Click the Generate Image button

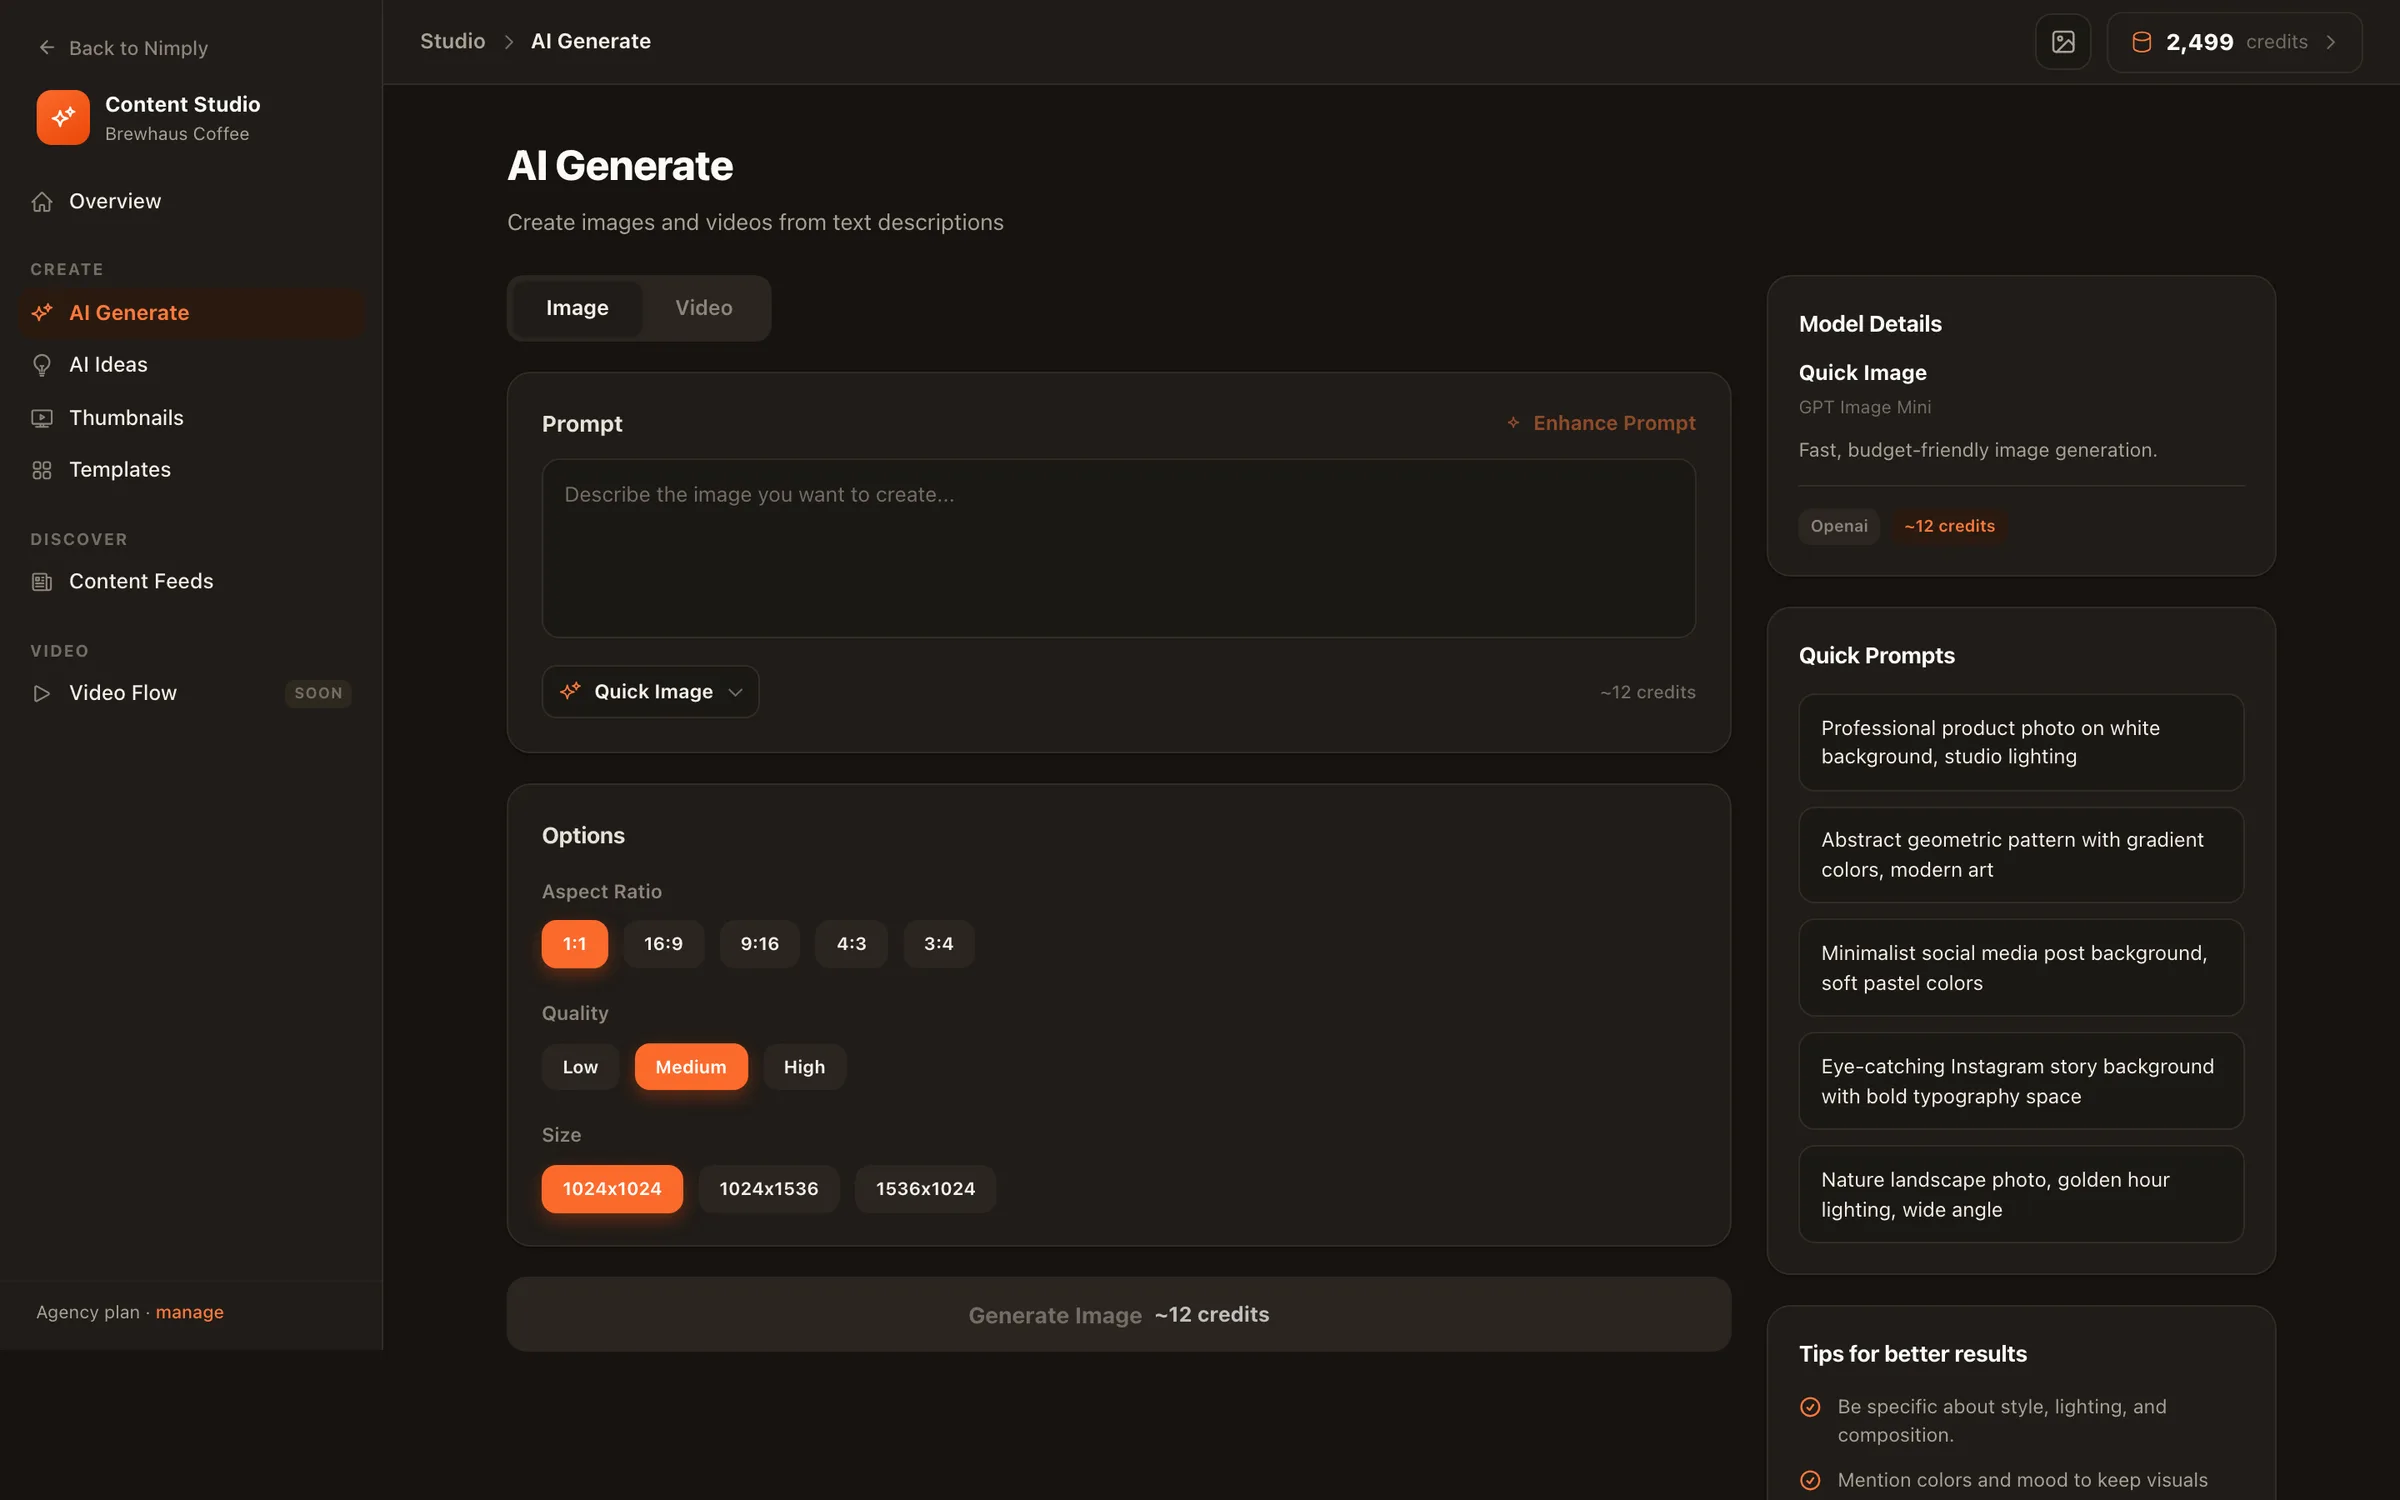pos(1118,1315)
